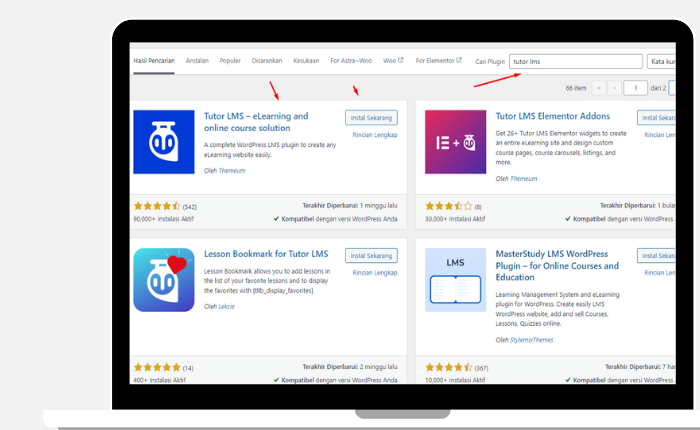Open the Andalan tab

pos(197,61)
